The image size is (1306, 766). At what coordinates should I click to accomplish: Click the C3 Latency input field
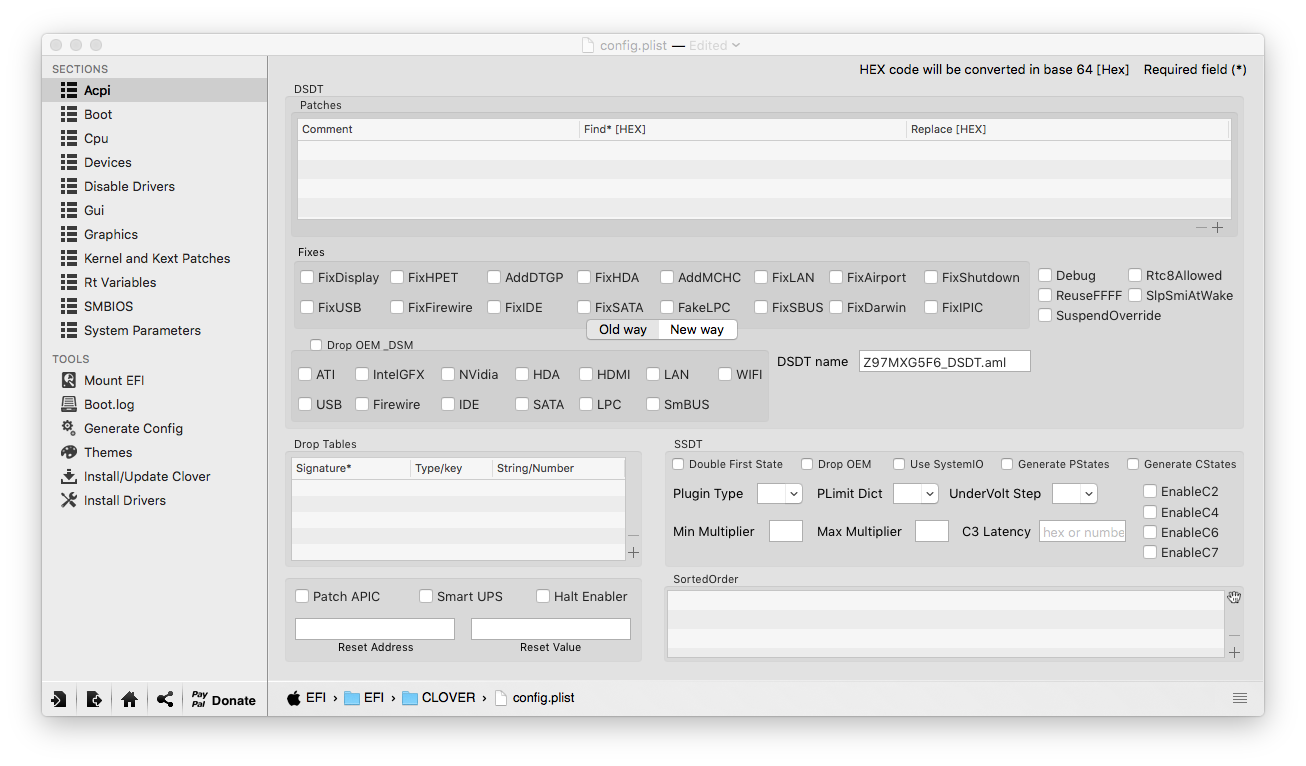[x=1083, y=531]
